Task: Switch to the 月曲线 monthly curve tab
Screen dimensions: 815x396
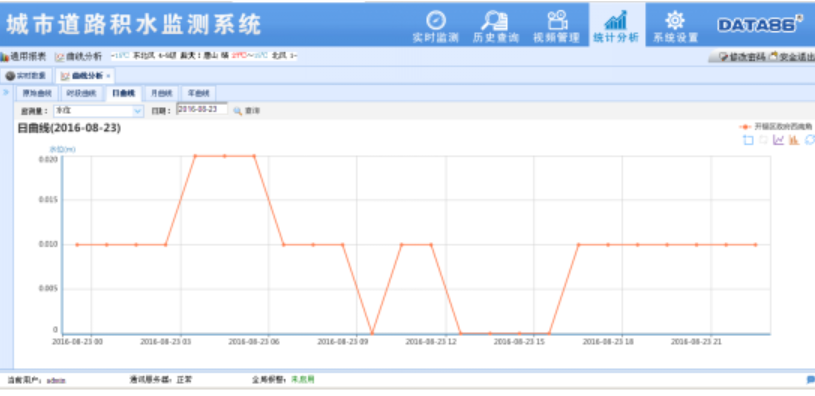Action: [161, 94]
